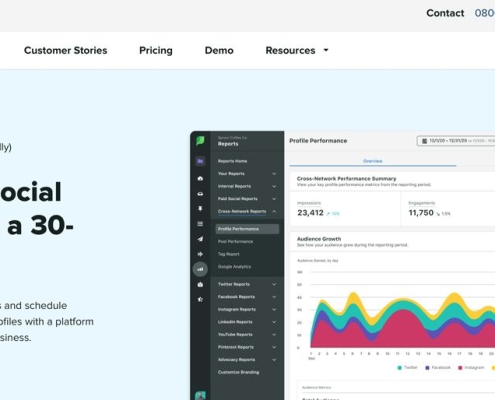Collapse the Cross-Network Reports chevron
This screenshot has height=400, width=495.
[274, 211]
